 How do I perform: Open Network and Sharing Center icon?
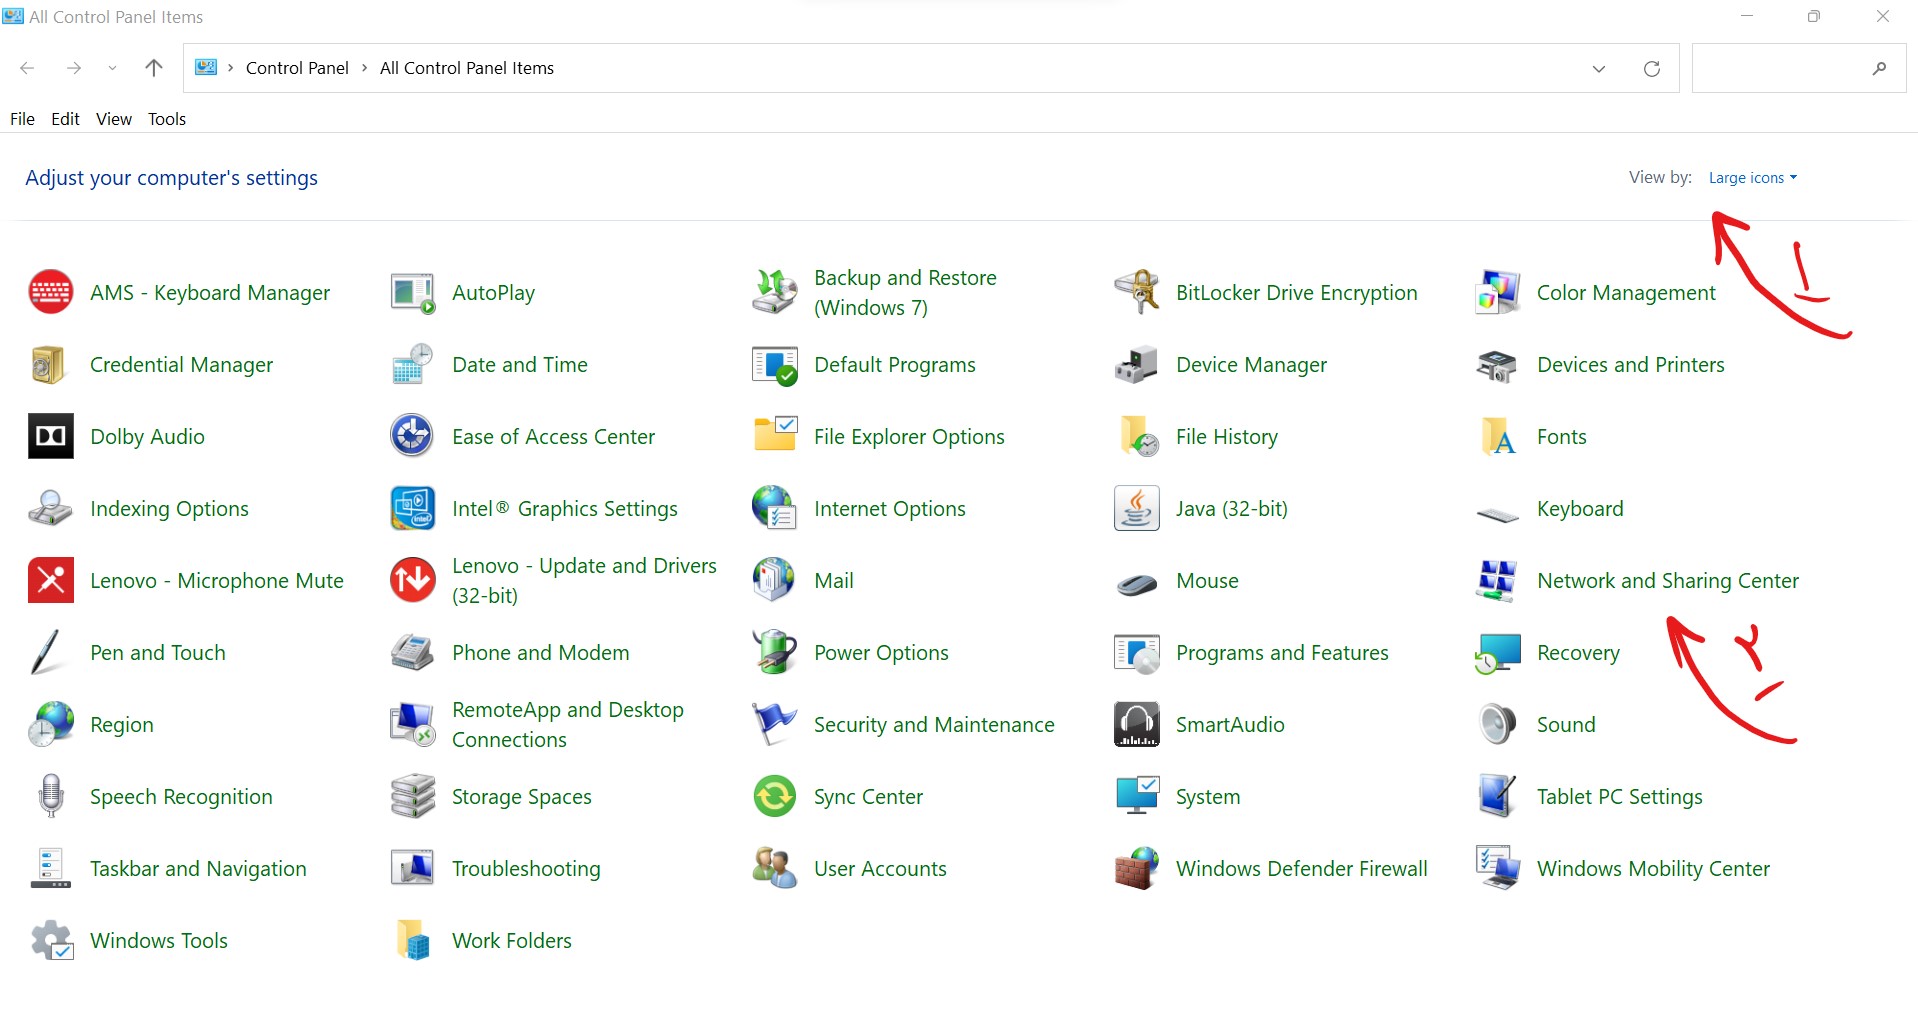(x=1498, y=580)
